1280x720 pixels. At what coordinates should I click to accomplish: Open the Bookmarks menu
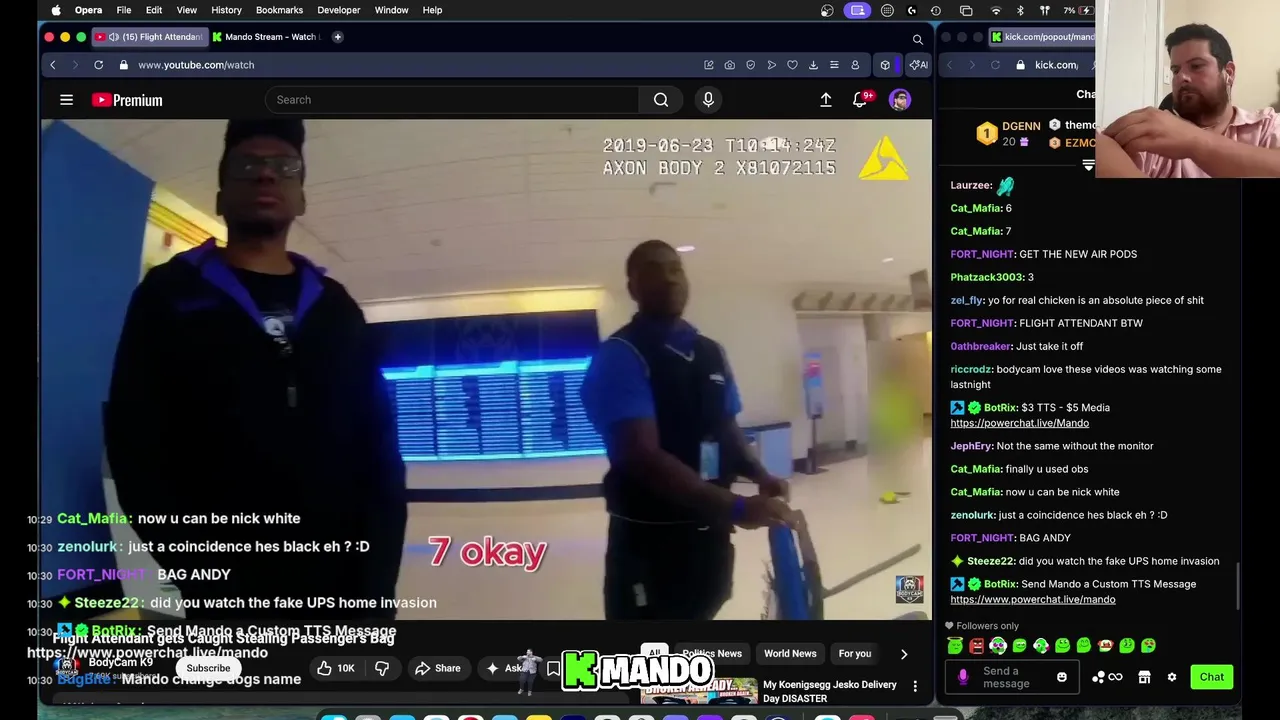pyautogui.click(x=279, y=10)
